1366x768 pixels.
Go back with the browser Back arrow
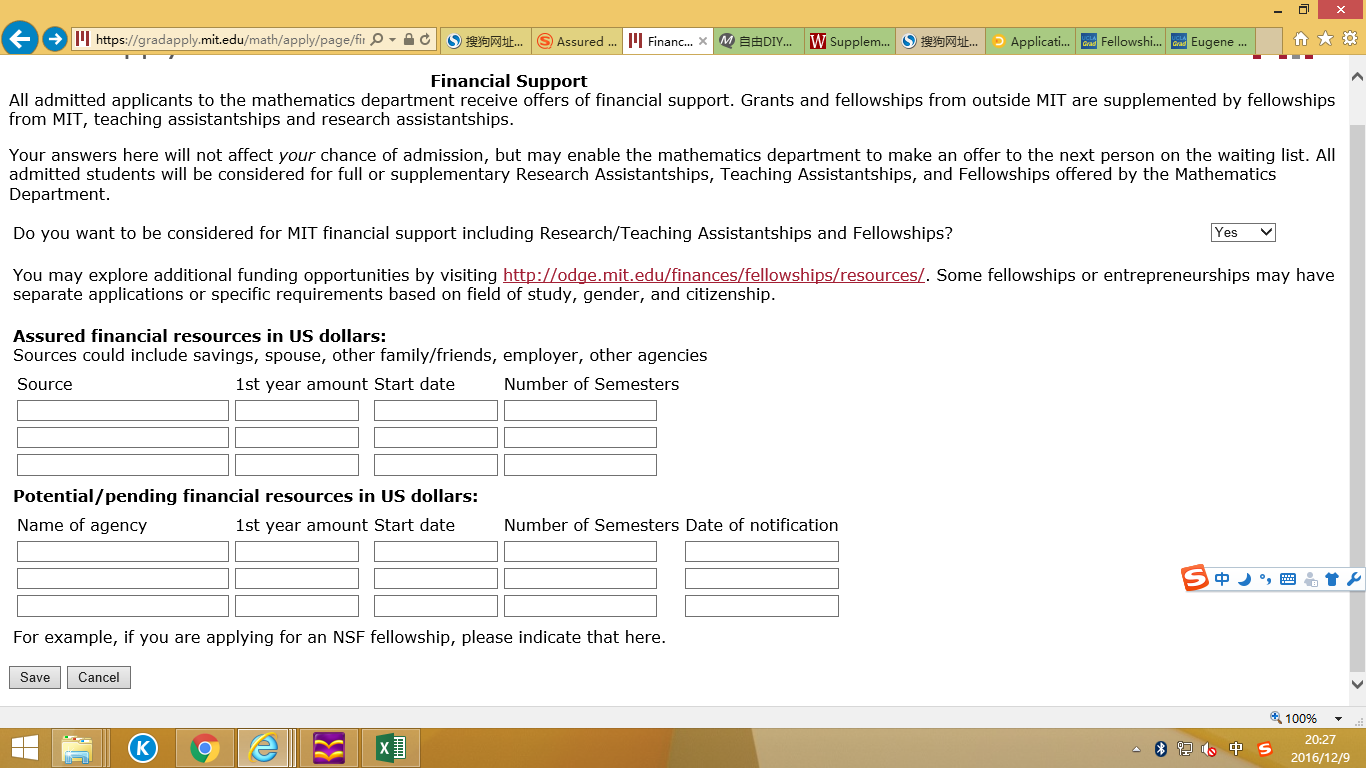[x=20, y=39]
